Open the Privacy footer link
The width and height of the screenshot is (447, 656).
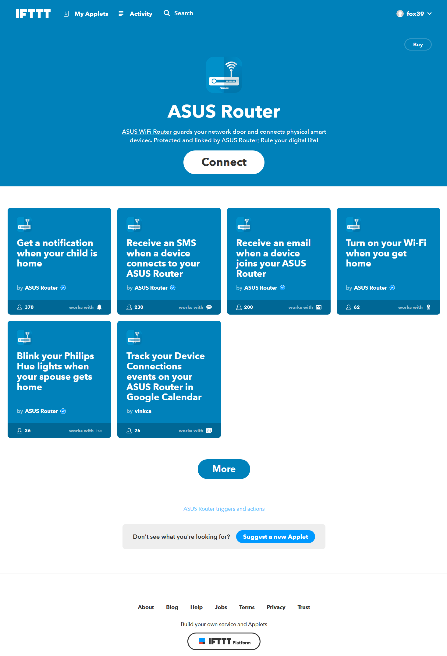[276, 607]
